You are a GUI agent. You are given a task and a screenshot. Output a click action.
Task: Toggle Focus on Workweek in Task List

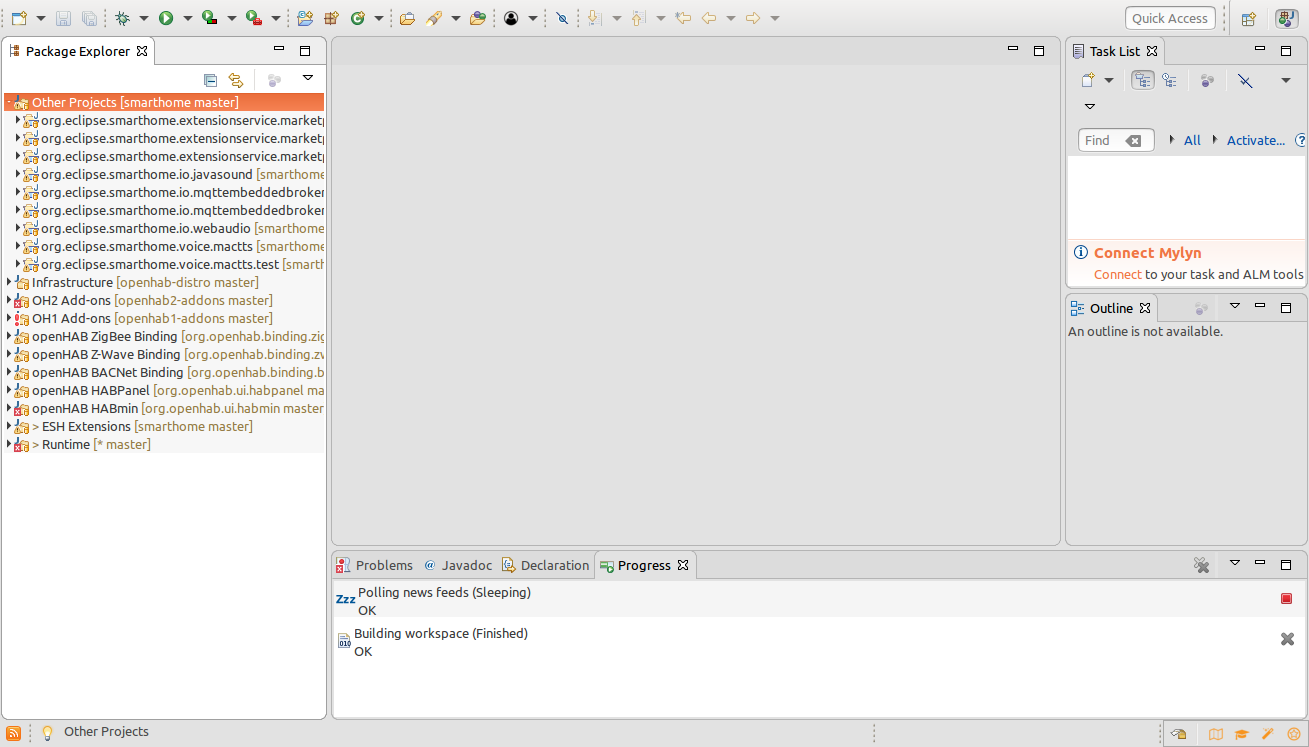(x=1207, y=80)
